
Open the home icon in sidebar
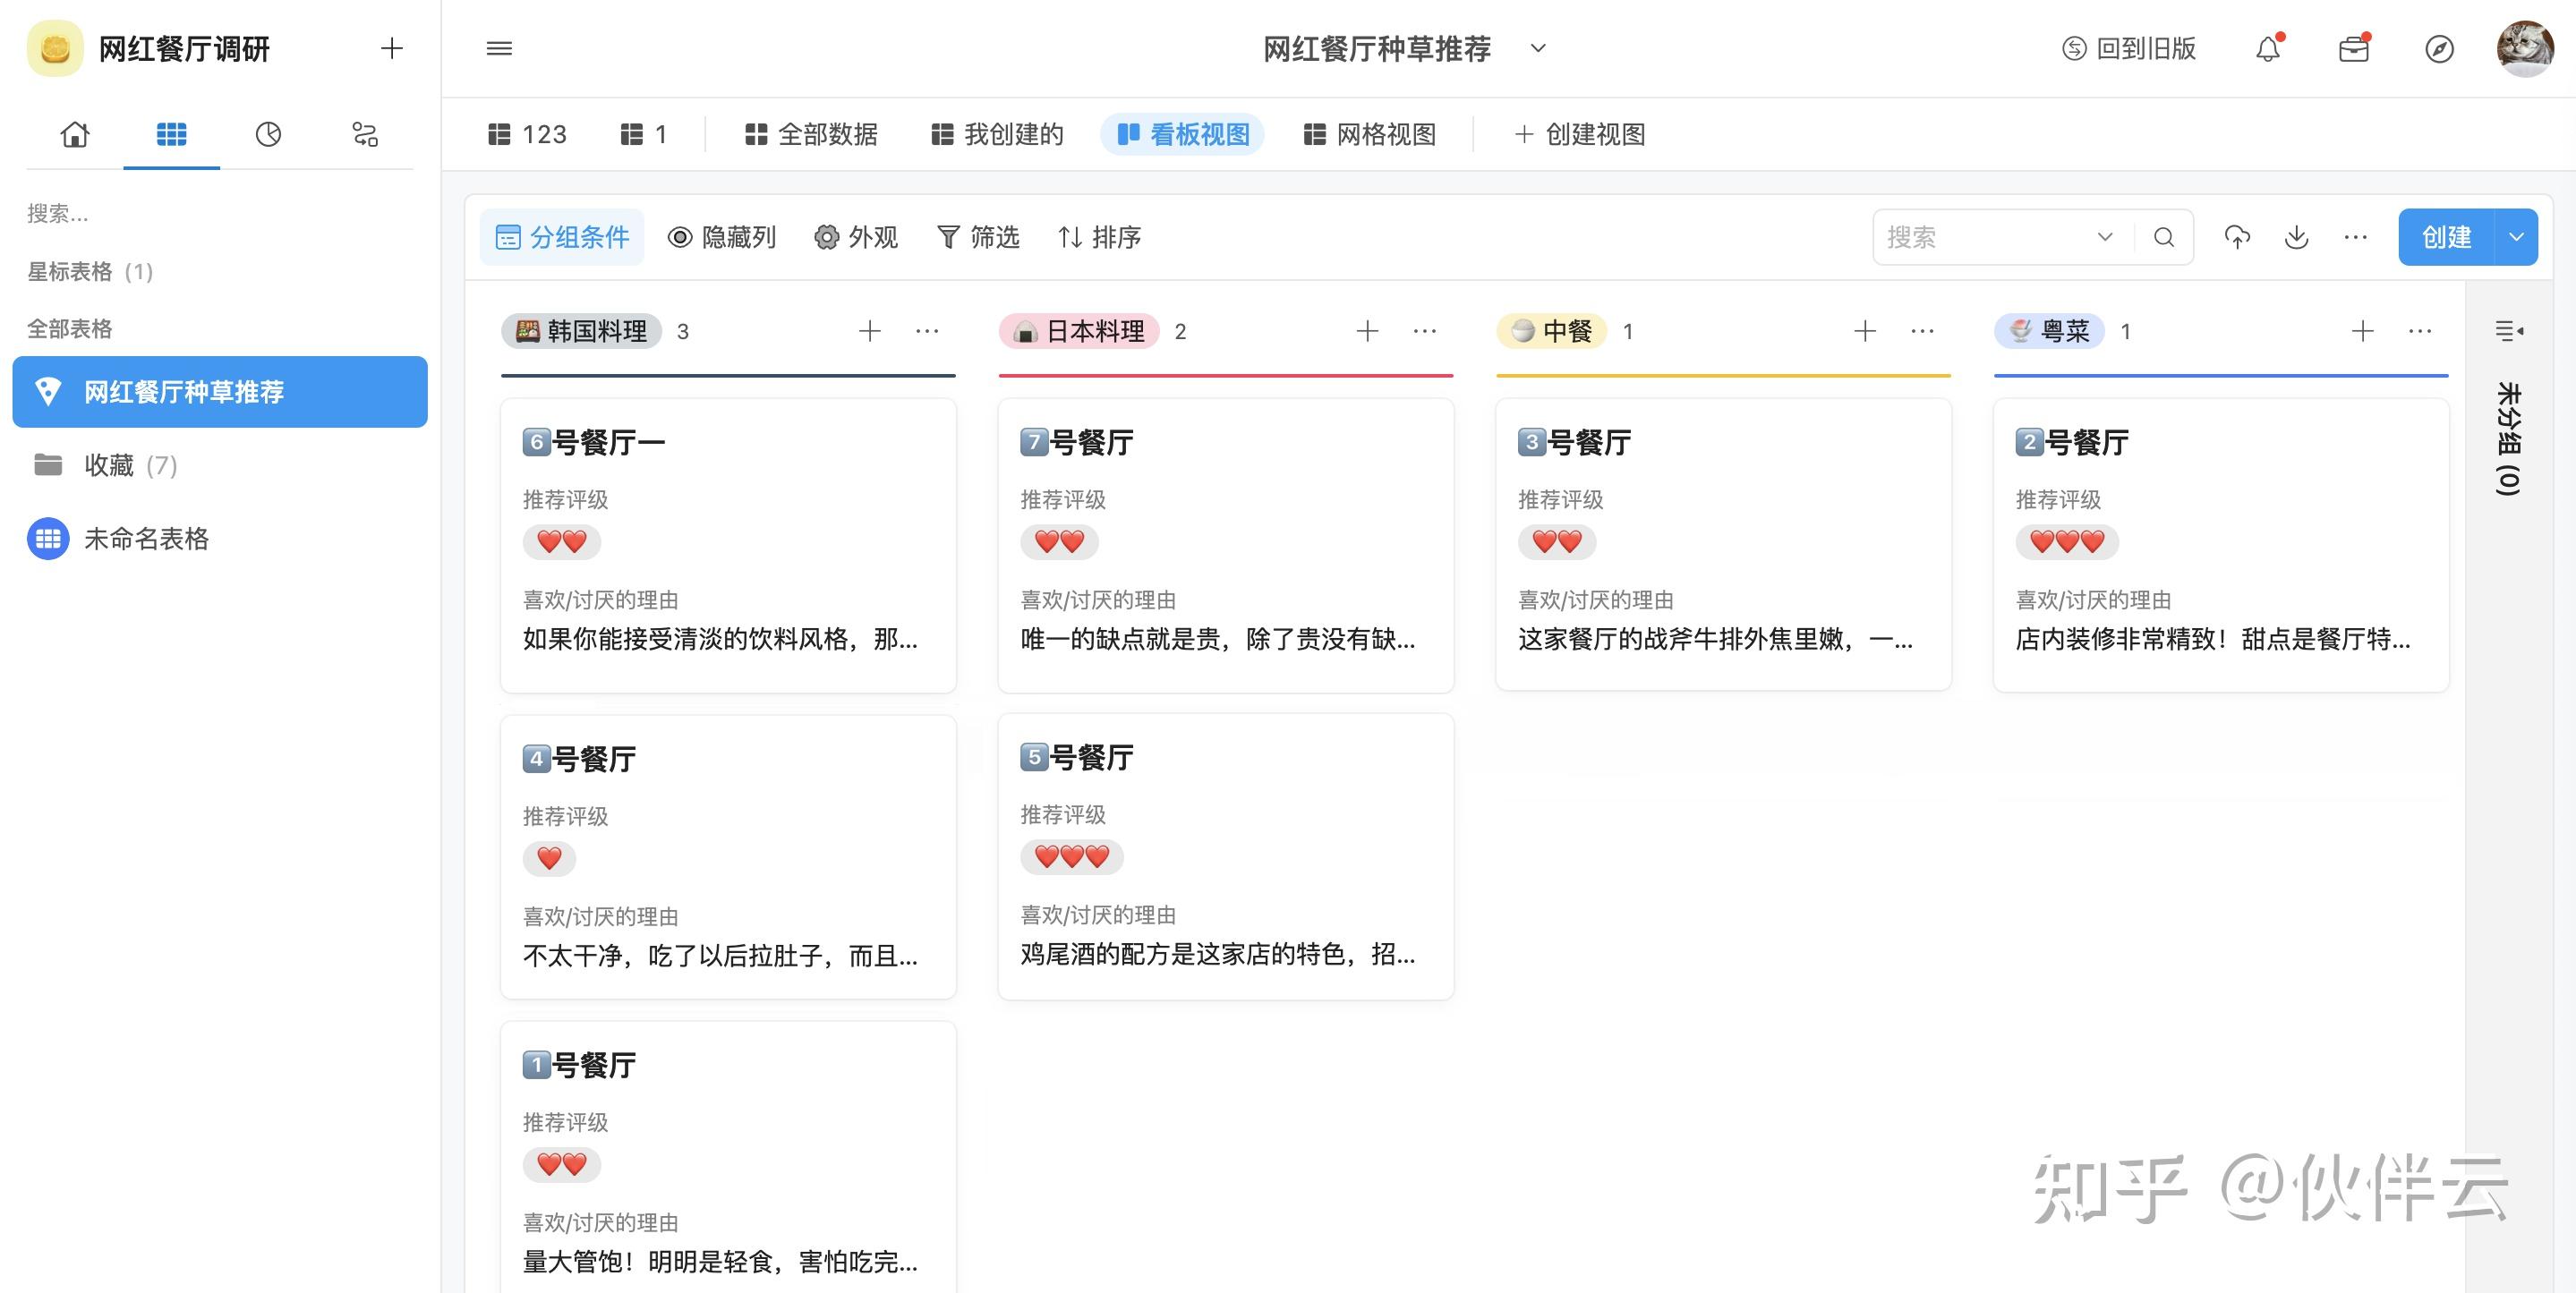click(x=75, y=134)
